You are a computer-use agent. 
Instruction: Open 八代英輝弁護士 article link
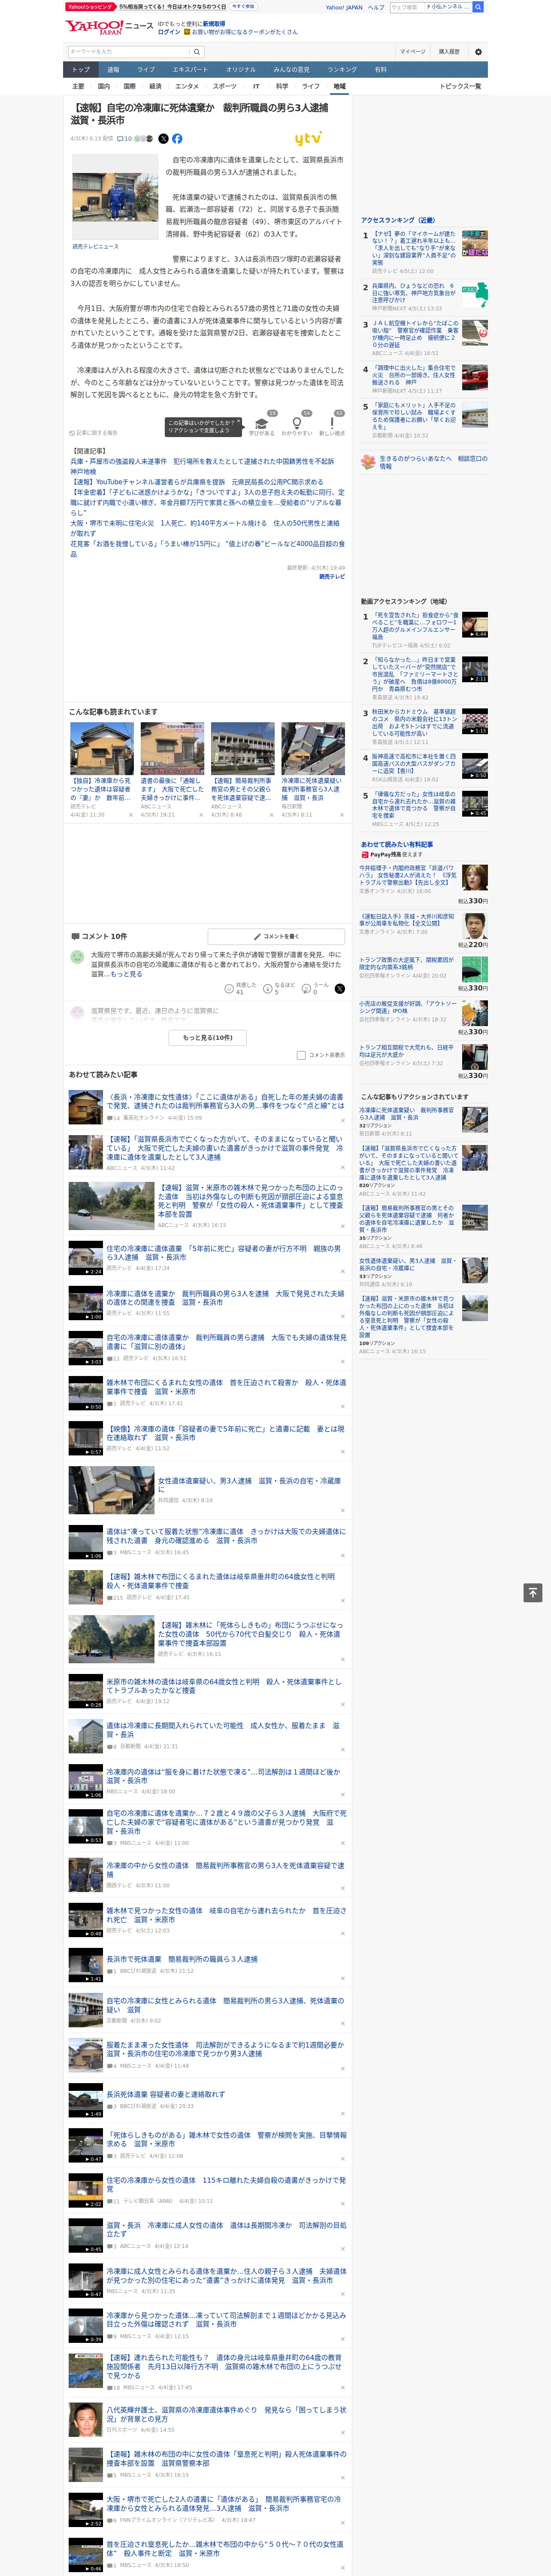click(226, 2414)
